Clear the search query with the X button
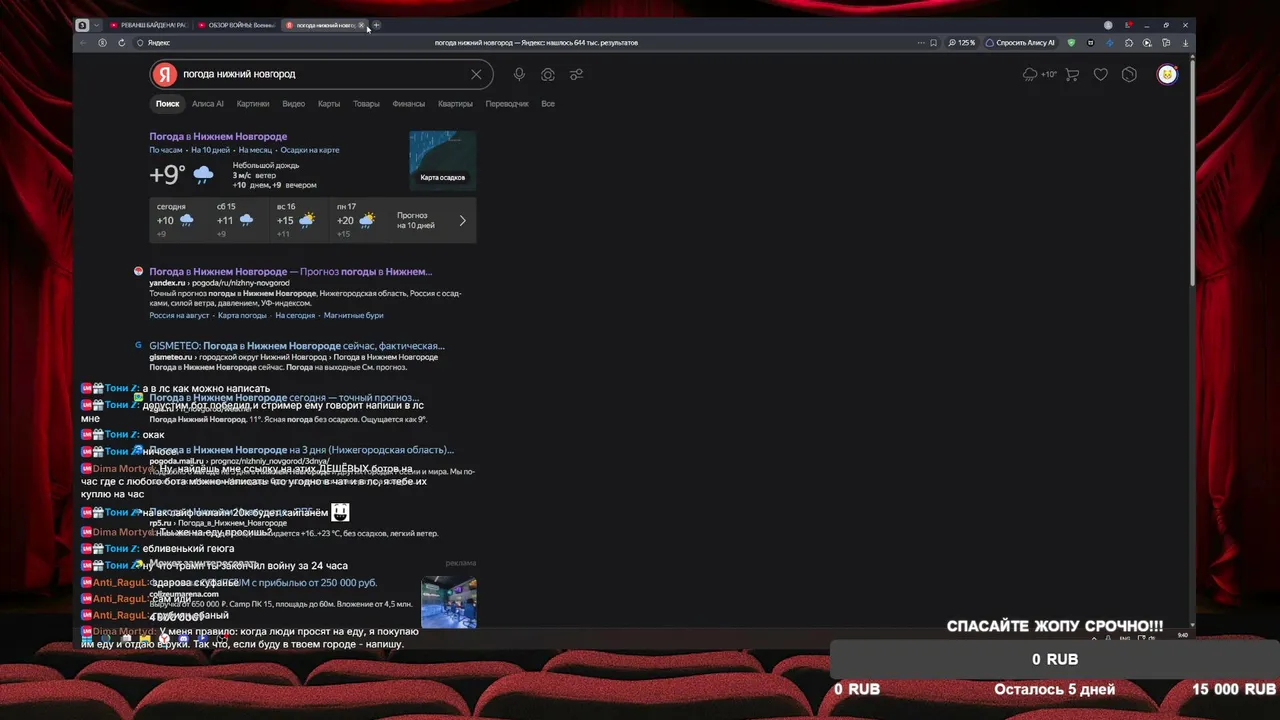1280x720 pixels. (x=476, y=74)
